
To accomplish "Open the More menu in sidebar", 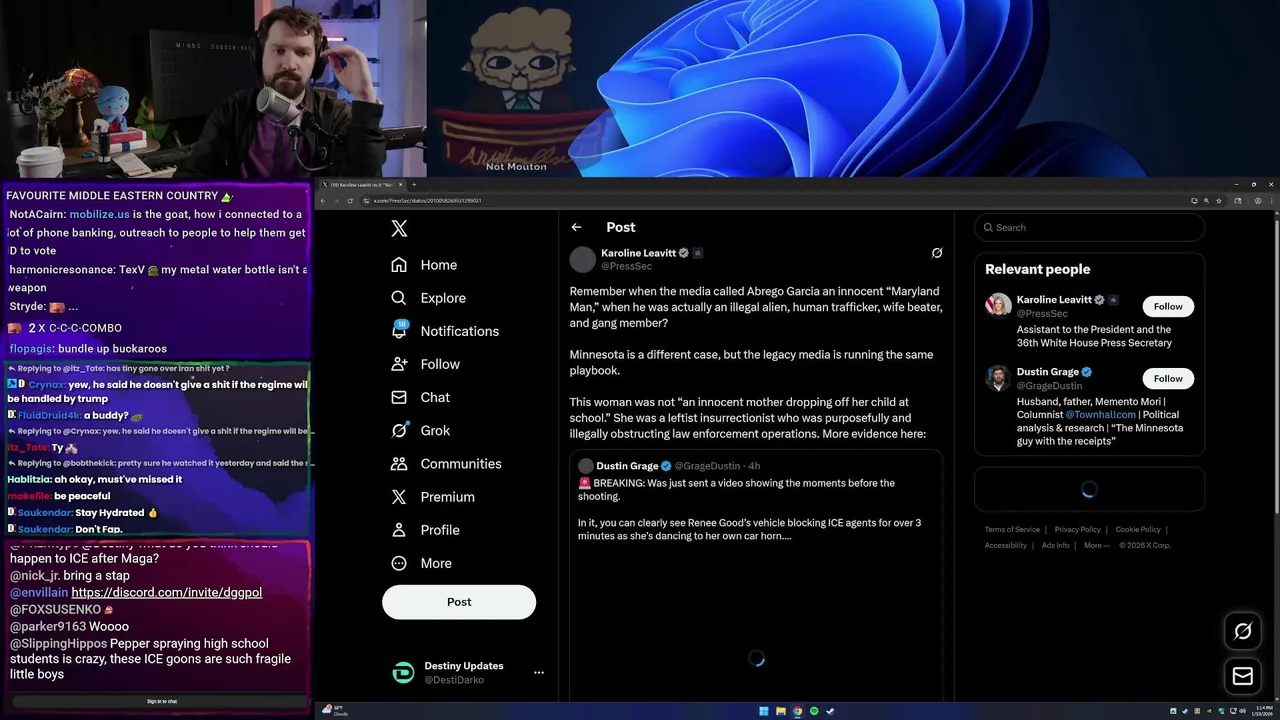I will (421, 563).
